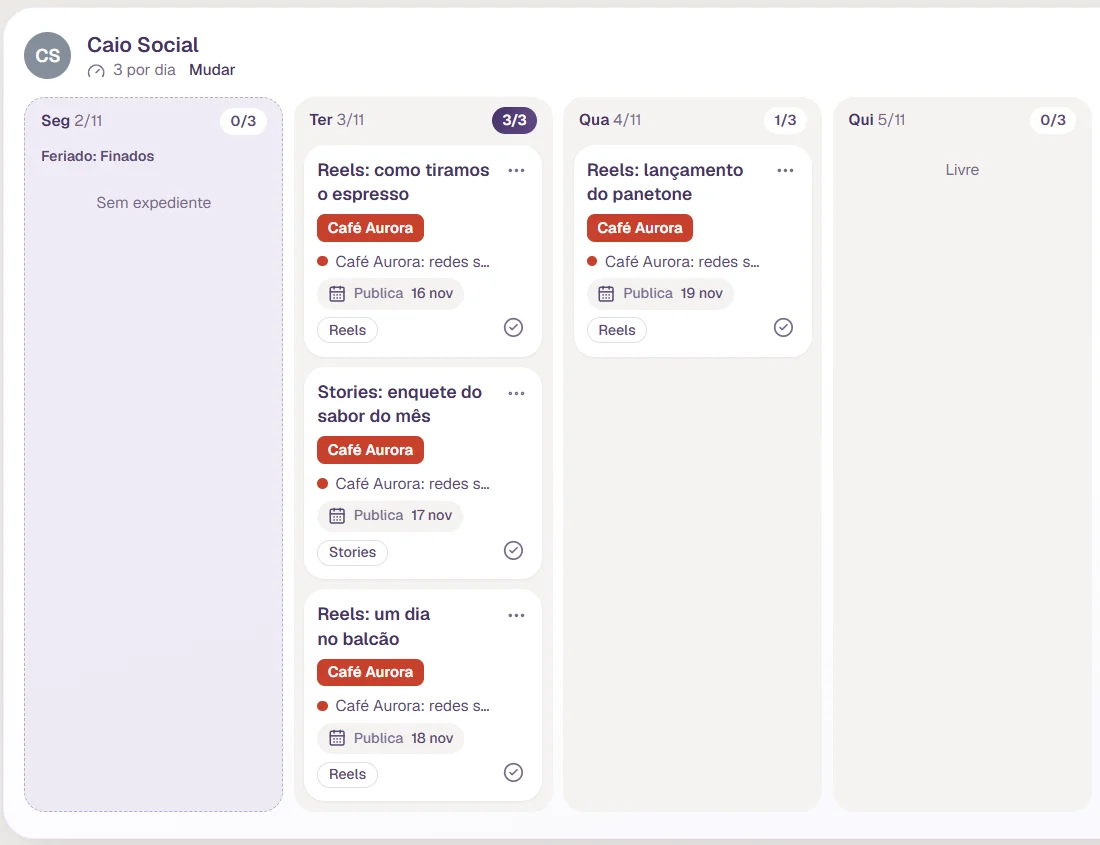Open the 'Reels: como tiramos o espresso' card title
1100x845 pixels.
click(403, 182)
